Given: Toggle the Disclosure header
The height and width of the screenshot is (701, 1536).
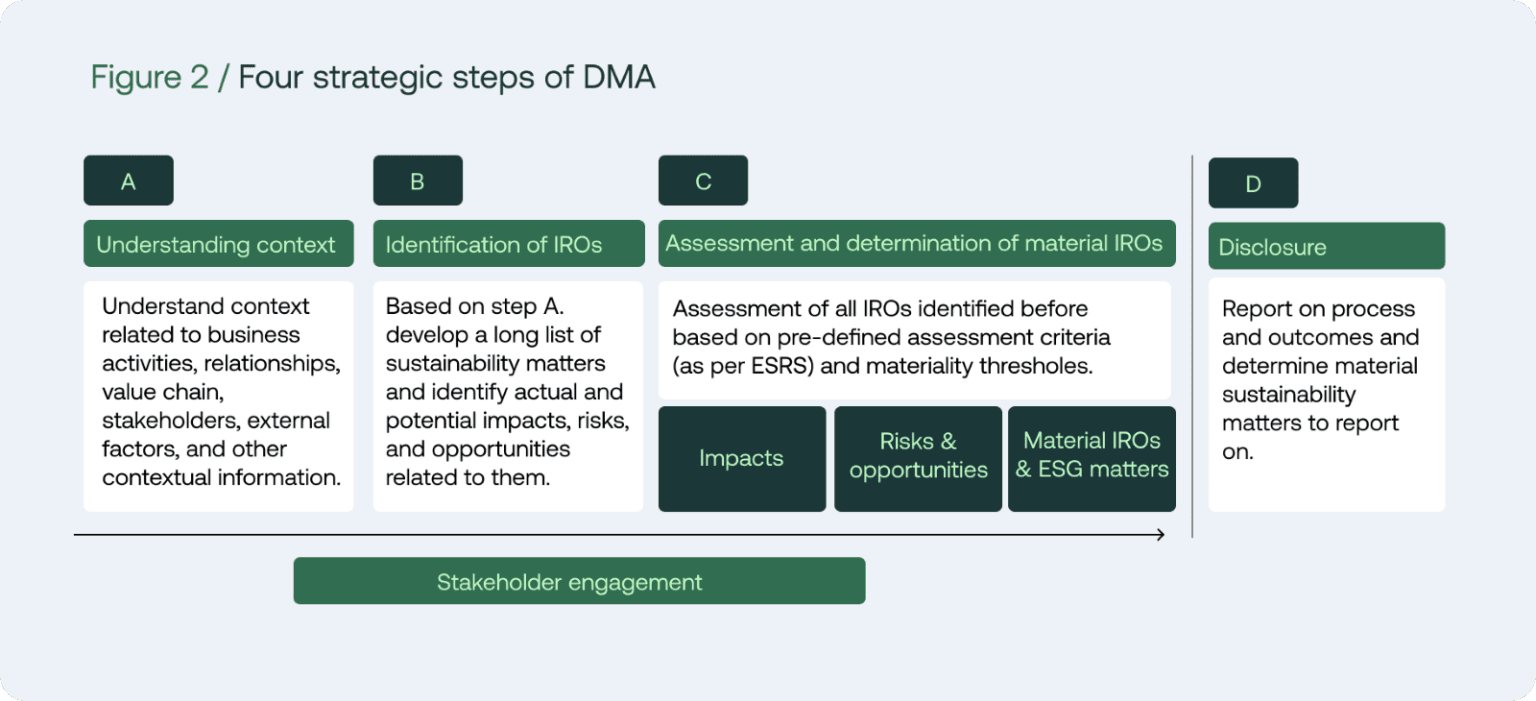Looking at the screenshot, I should 1326,246.
